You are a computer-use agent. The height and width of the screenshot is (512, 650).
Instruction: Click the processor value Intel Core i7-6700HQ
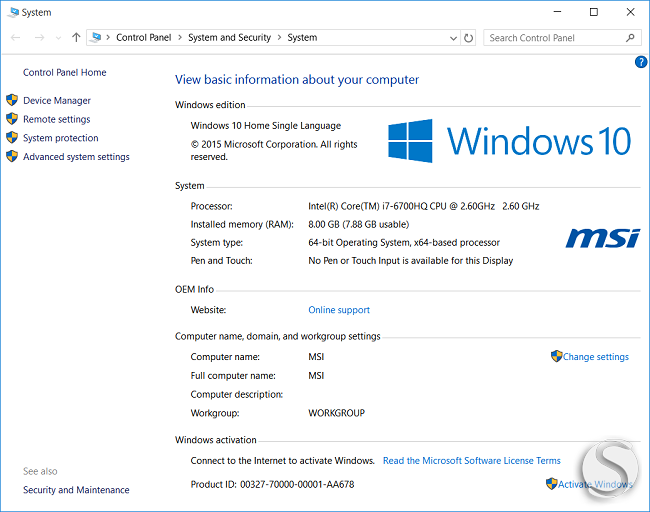(x=424, y=206)
